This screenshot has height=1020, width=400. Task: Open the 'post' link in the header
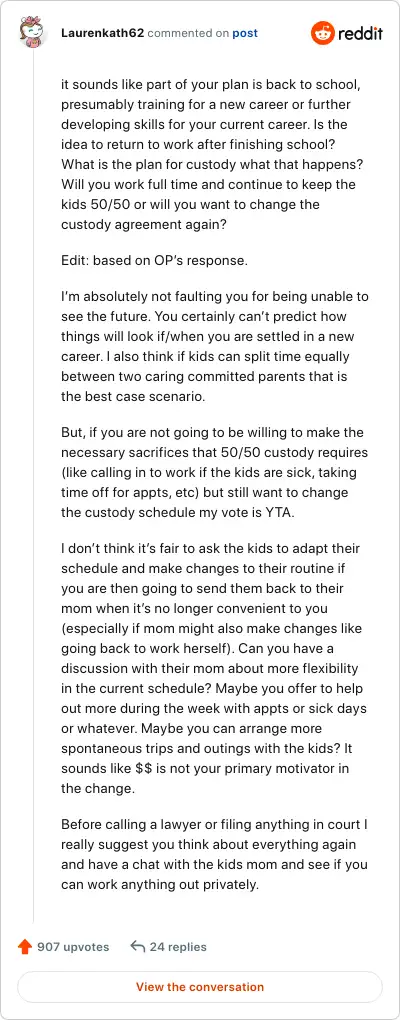(x=245, y=33)
